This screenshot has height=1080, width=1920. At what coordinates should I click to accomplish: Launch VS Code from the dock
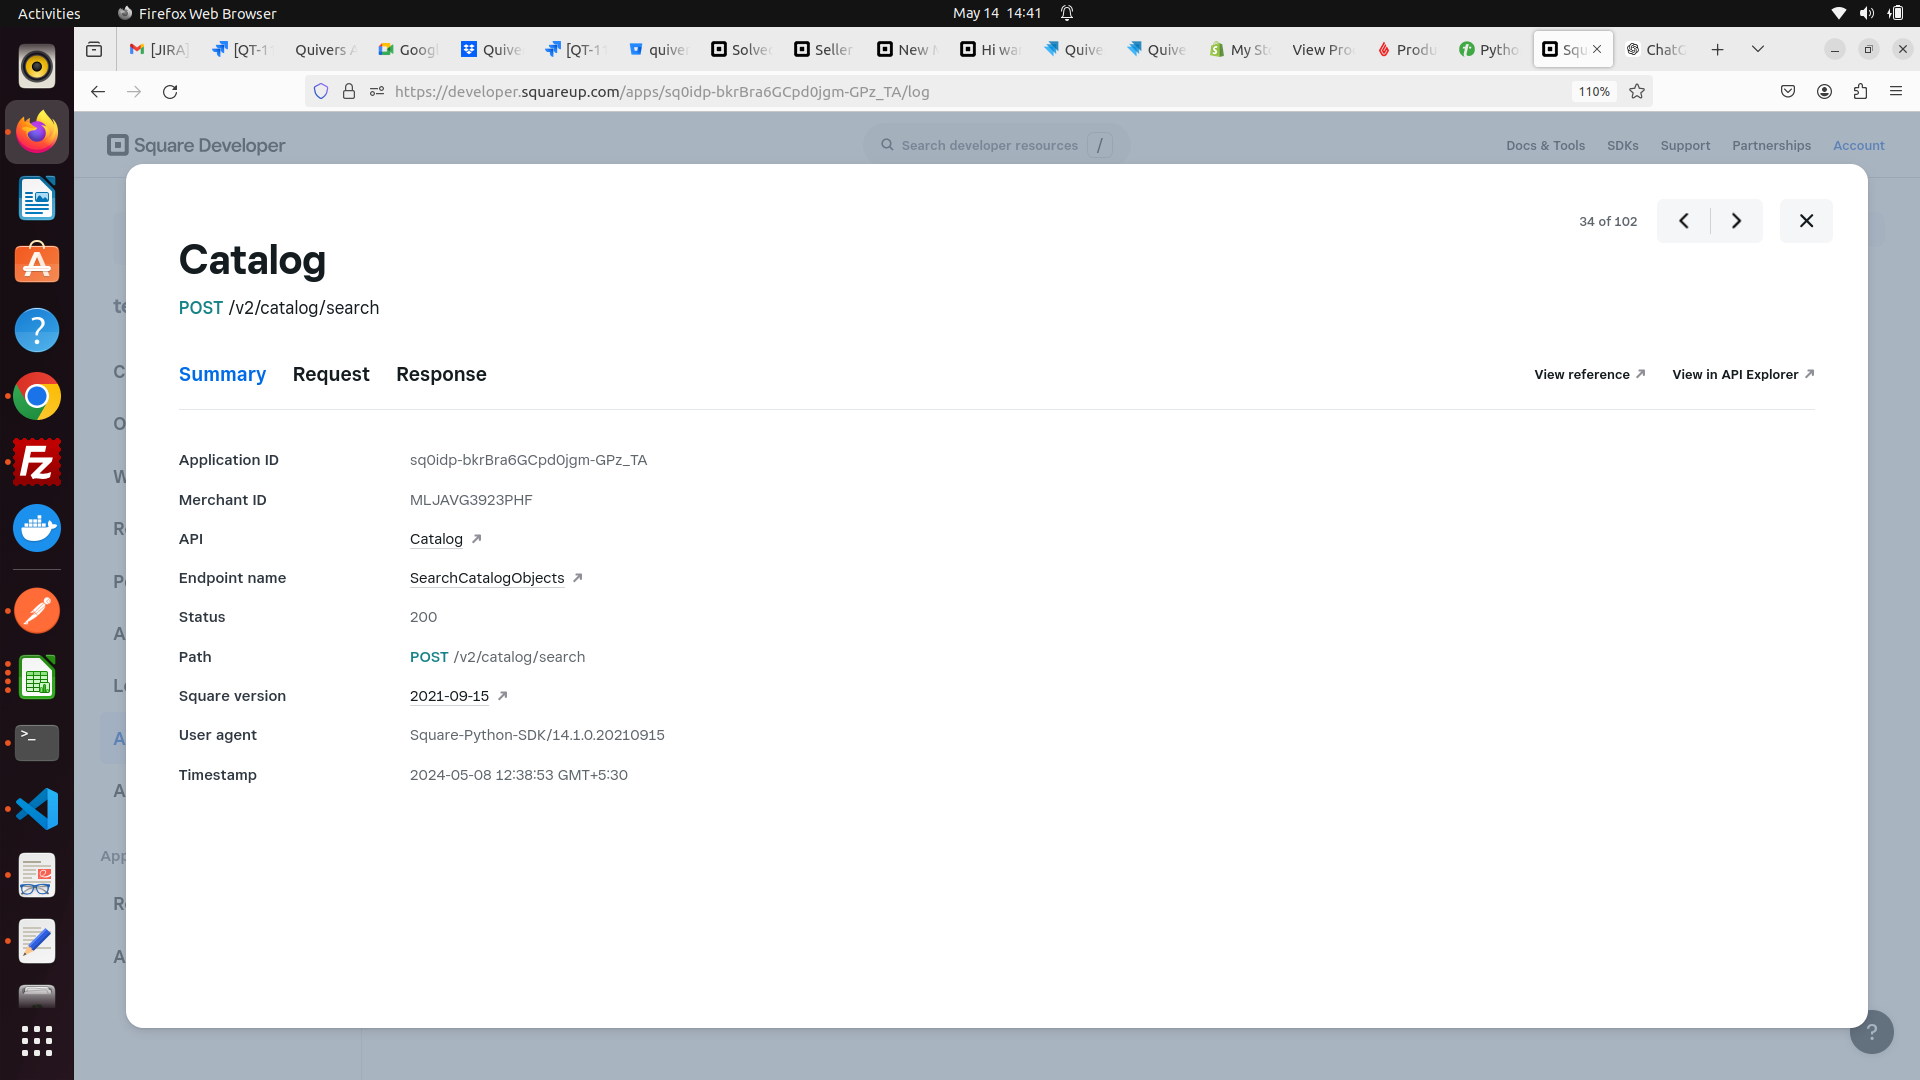point(36,808)
